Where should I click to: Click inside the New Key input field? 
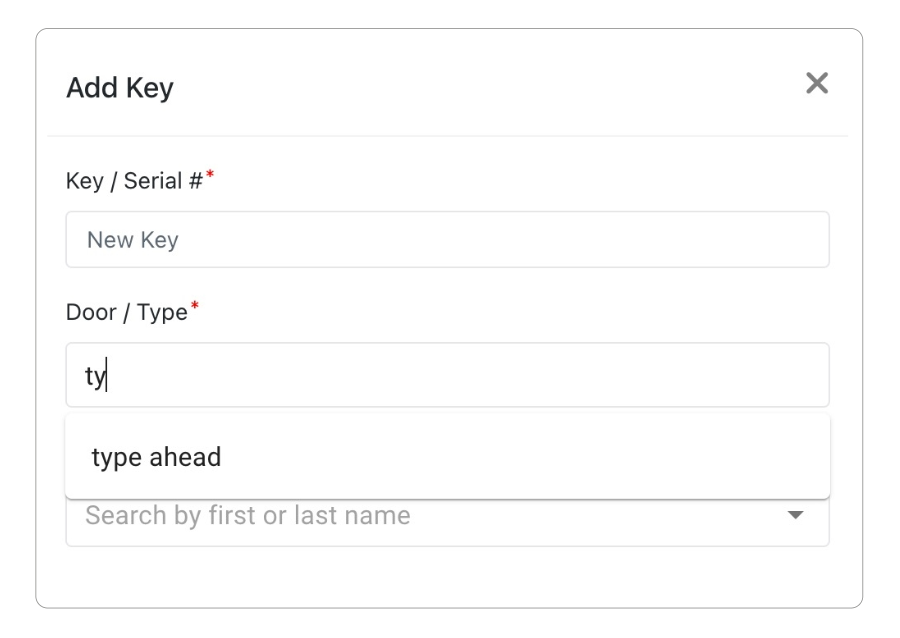(445, 239)
